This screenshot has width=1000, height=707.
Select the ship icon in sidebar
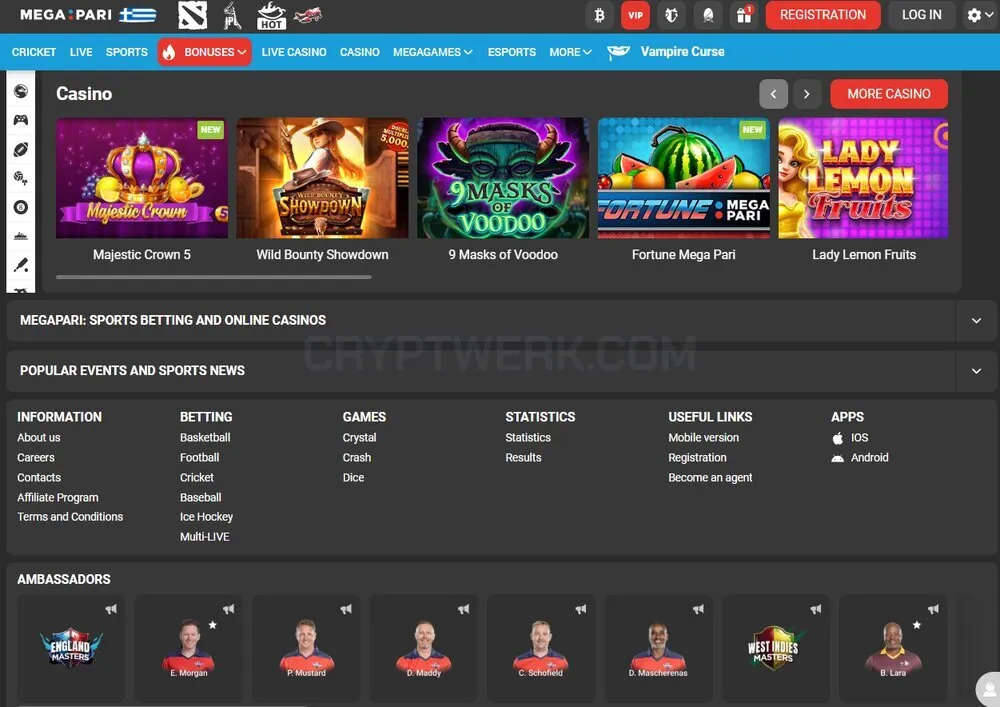point(21,236)
